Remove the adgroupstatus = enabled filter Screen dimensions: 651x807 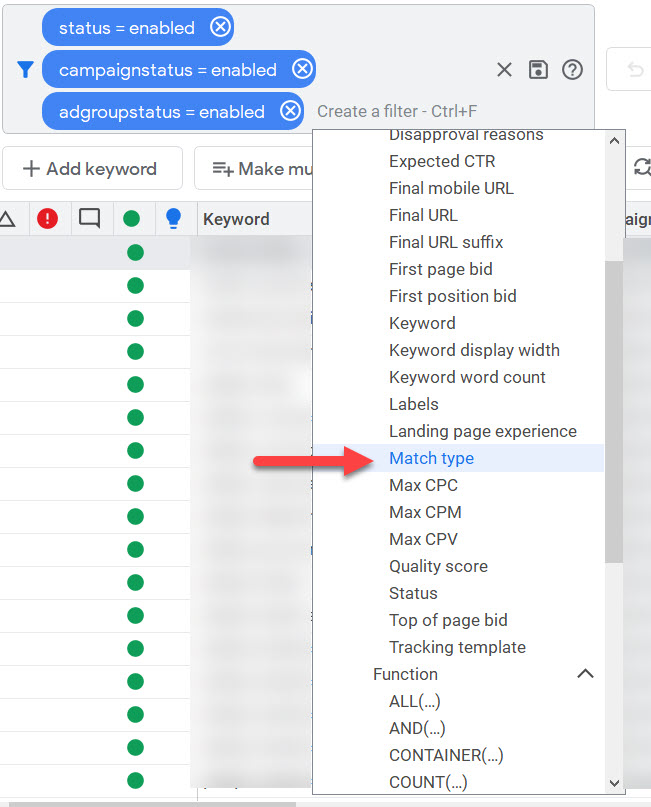[x=290, y=112]
